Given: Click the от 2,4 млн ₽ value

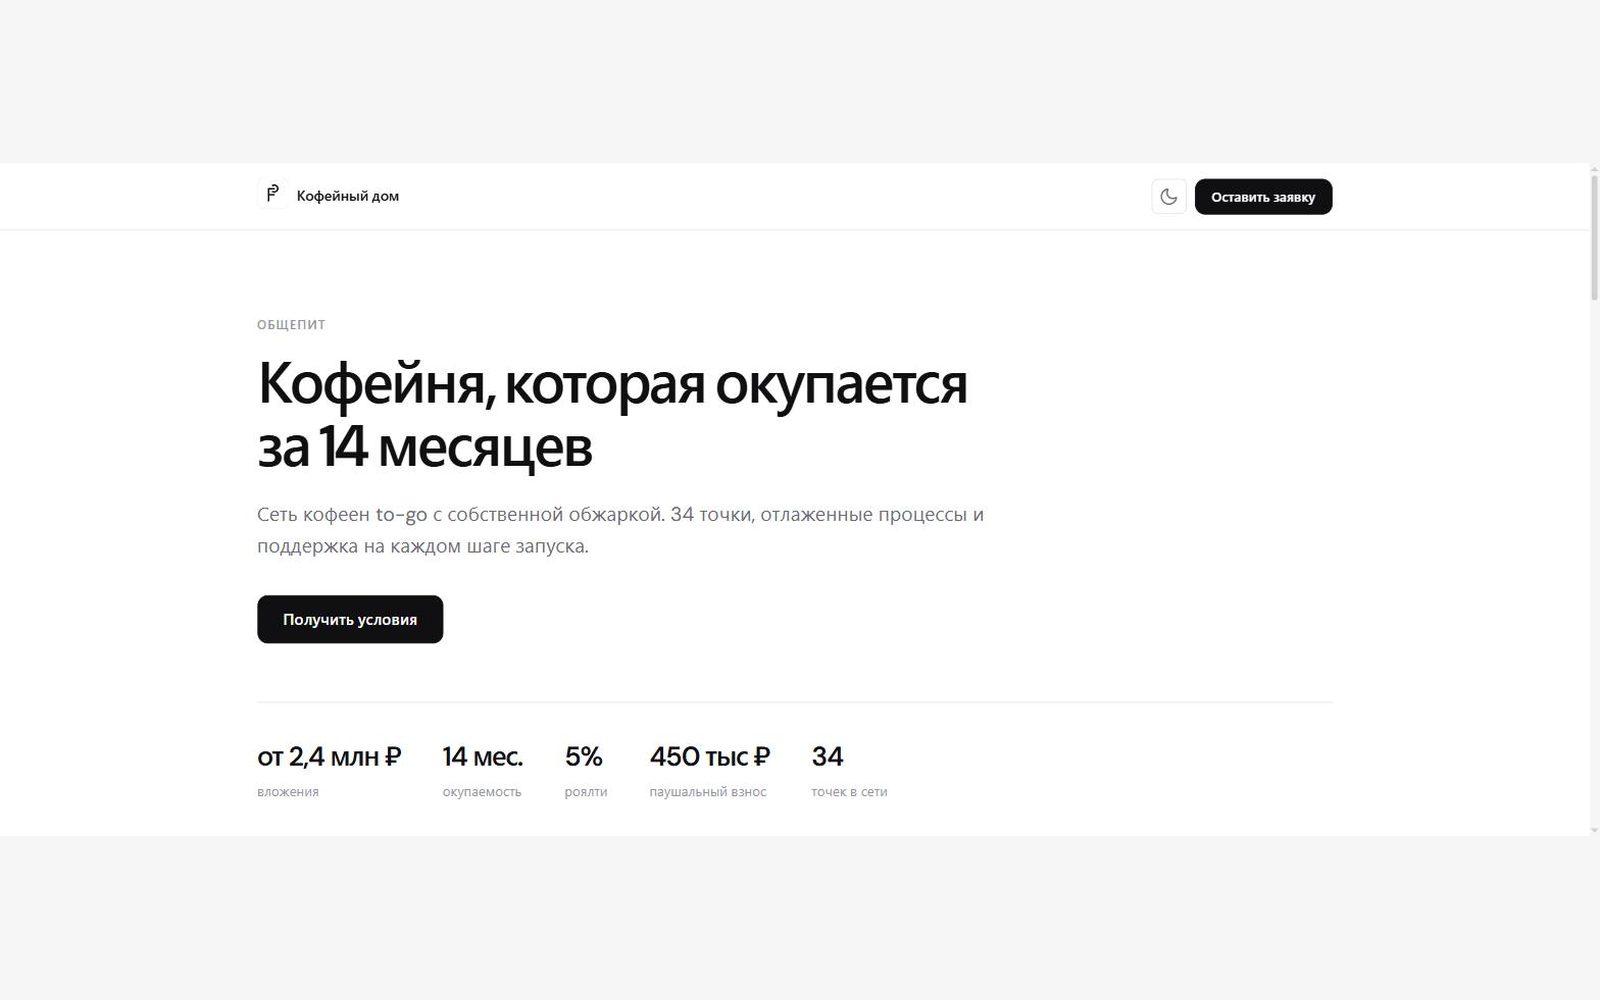Looking at the screenshot, I should (x=329, y=757).
